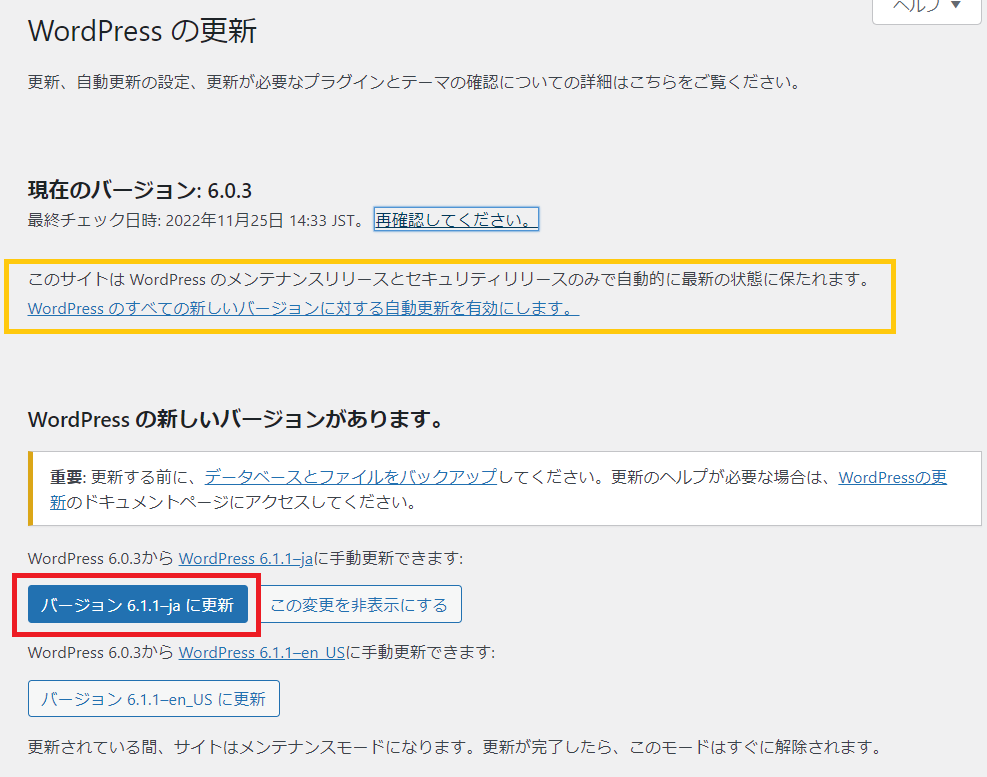Enable auto-updates for all new WordPress versions link
The width and height of the screenshot is (987, 777).
click(x=303, y=309)
